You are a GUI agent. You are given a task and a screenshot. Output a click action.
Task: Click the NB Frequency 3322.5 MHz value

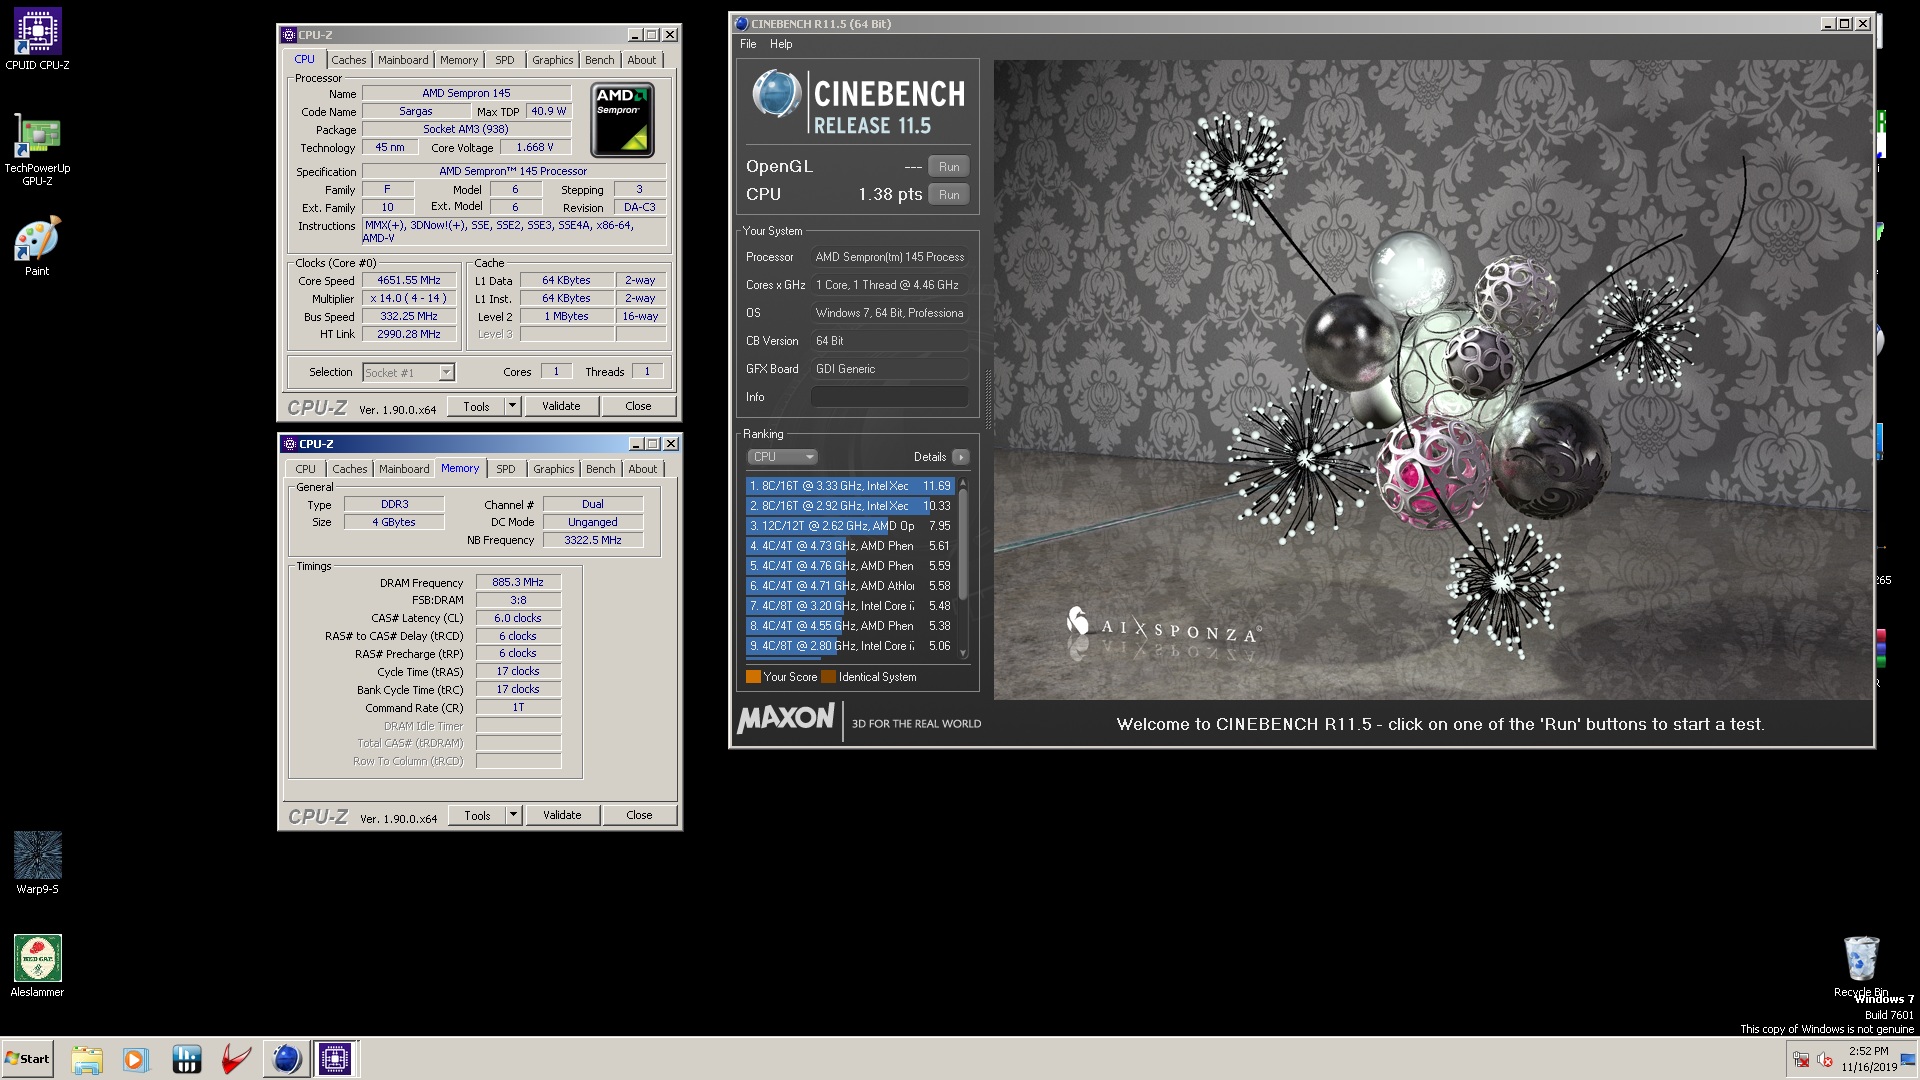[592, 540]
